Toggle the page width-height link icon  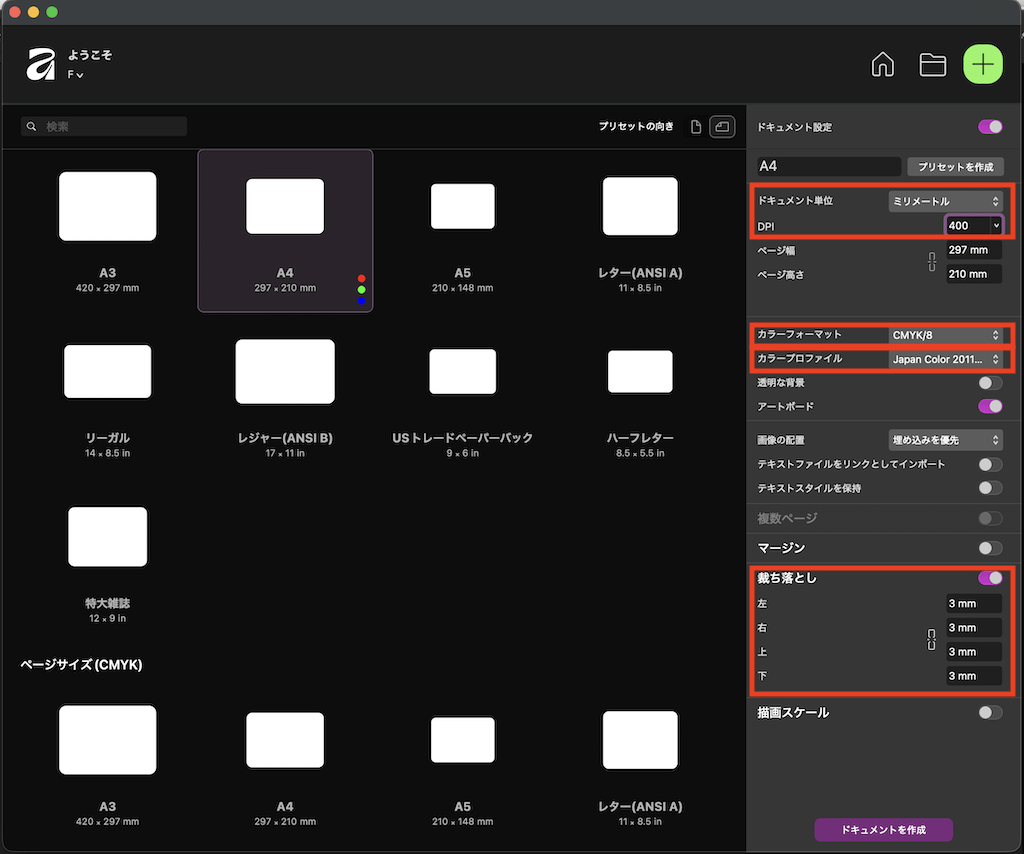click(x=932, y=262)
